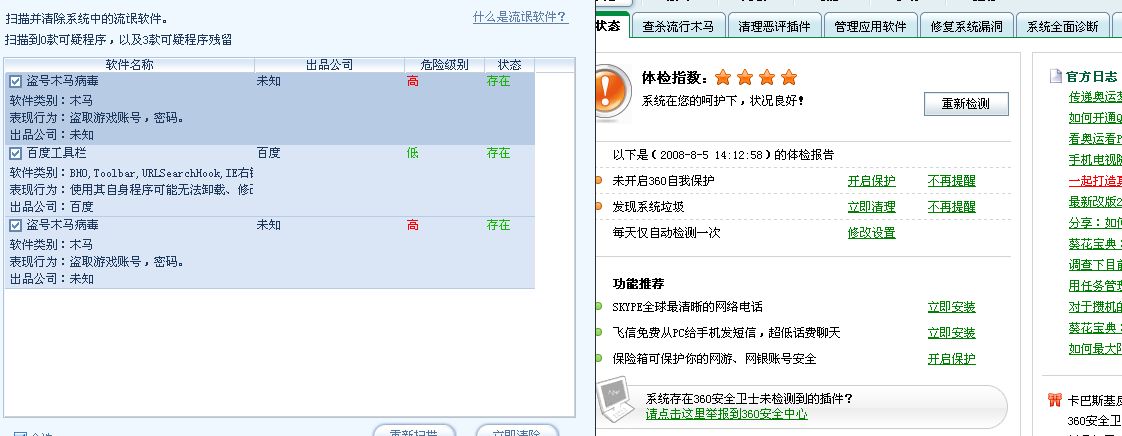
Task: Open the 看奥运看 log link
Action: [1096, 139]
